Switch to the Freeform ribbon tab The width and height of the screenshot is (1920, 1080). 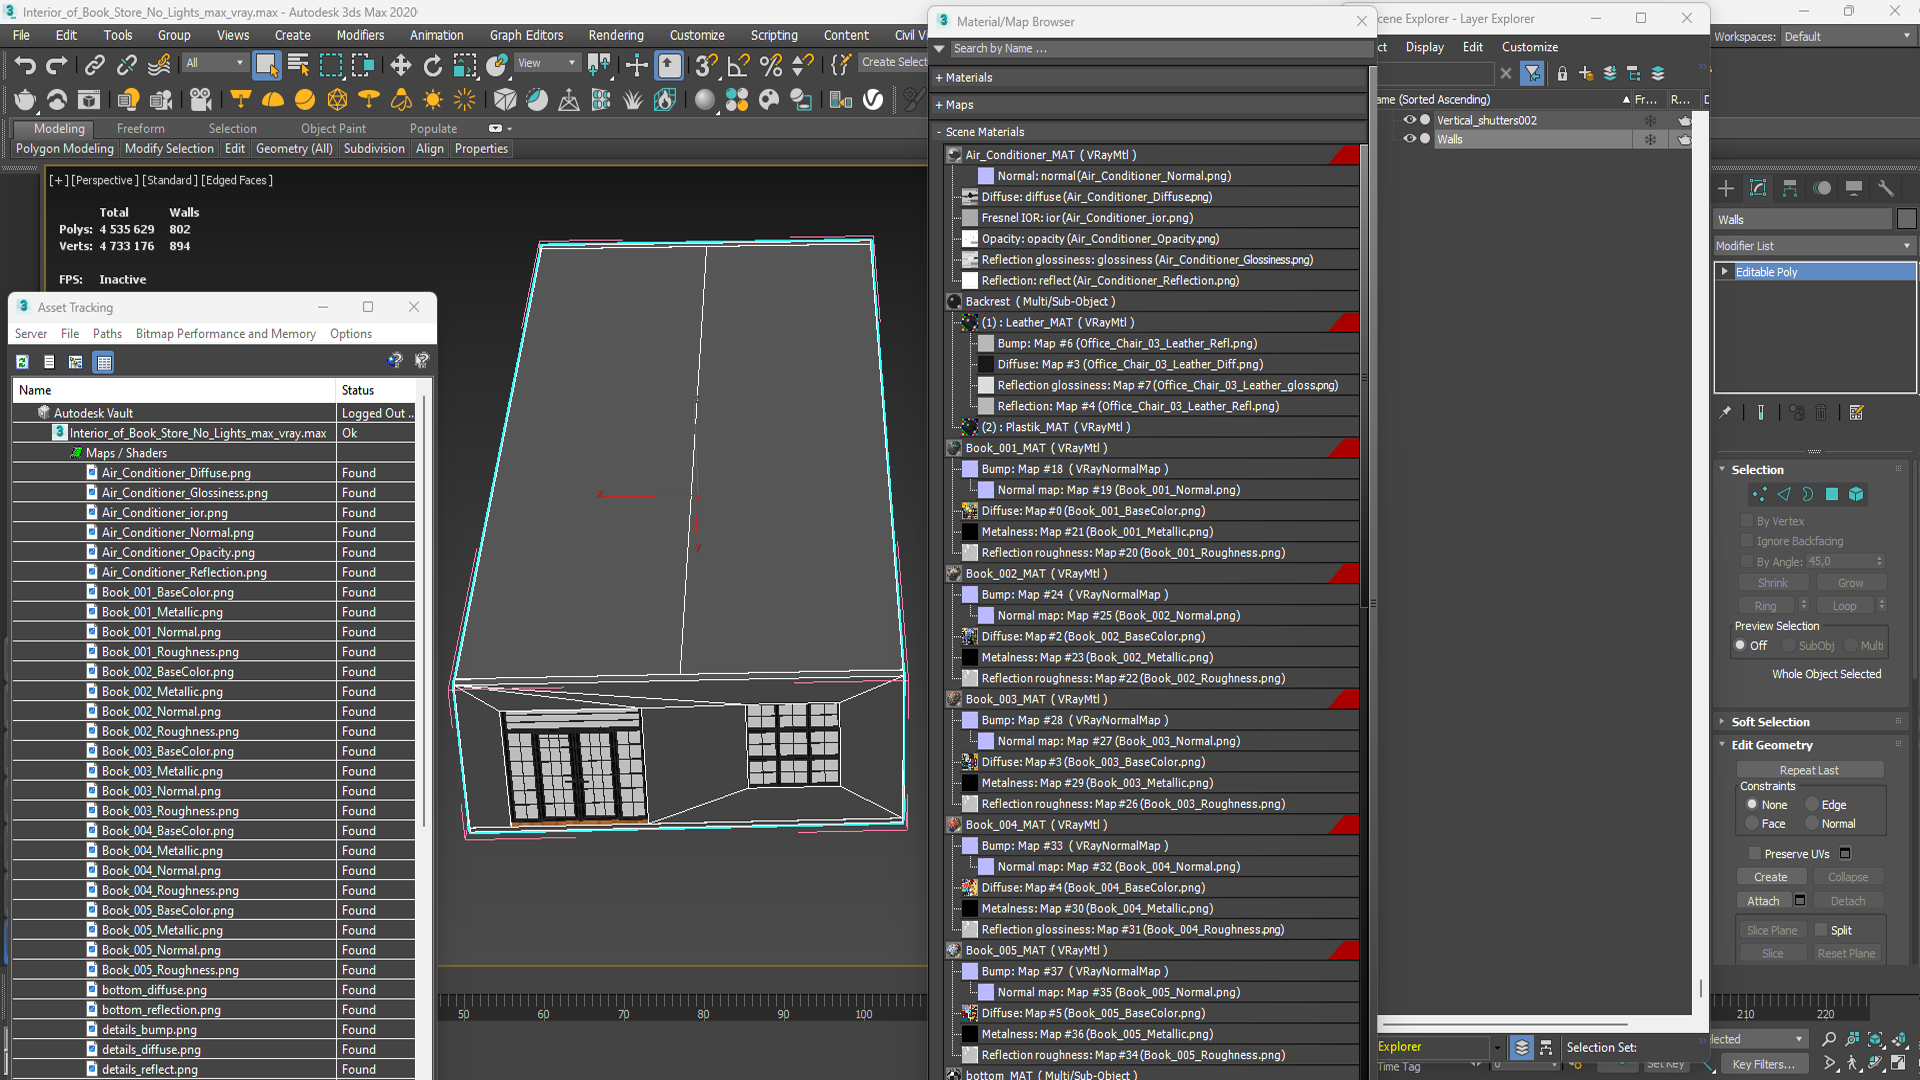(140, 128)
